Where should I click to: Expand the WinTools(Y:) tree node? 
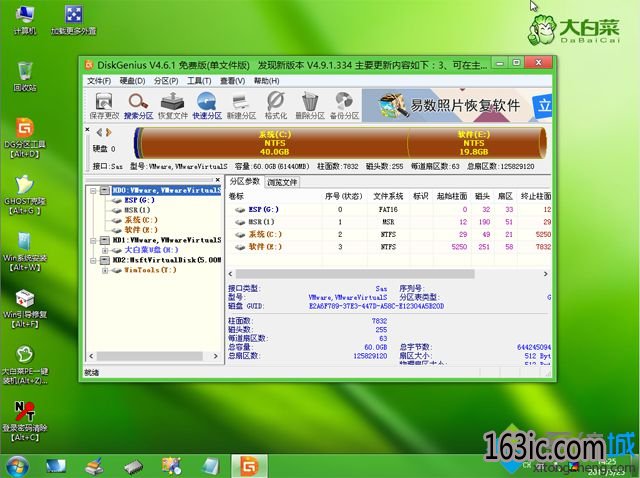pos(104,271)
